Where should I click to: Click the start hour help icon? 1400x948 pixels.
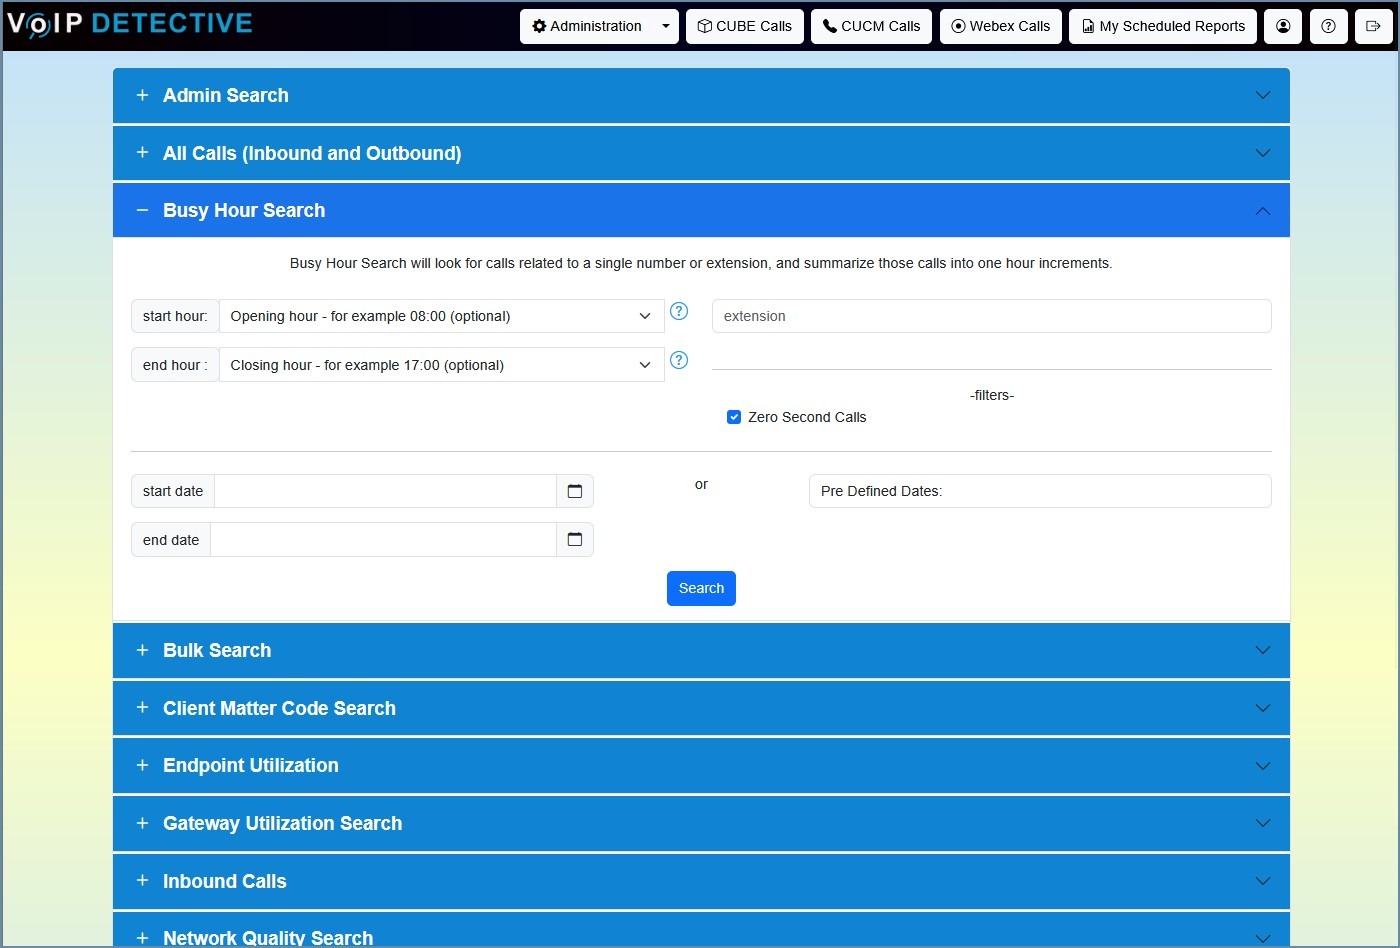pos(679,311)
